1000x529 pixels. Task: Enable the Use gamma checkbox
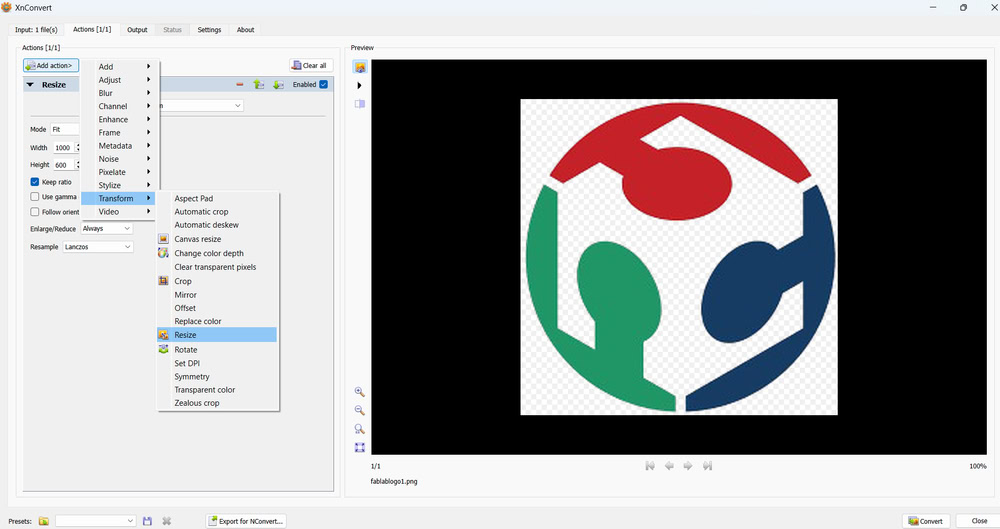coord(35,197)
